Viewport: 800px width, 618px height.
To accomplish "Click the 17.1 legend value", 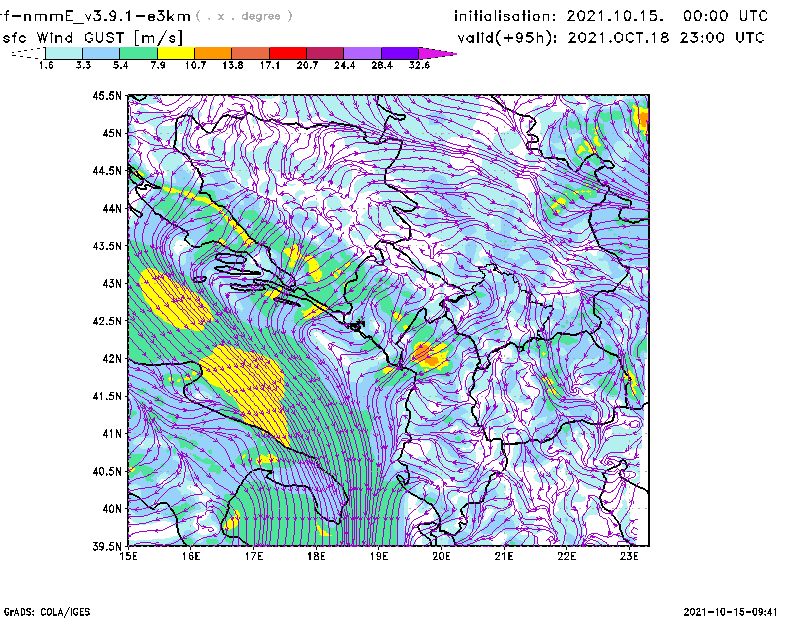I will (269, 65).
